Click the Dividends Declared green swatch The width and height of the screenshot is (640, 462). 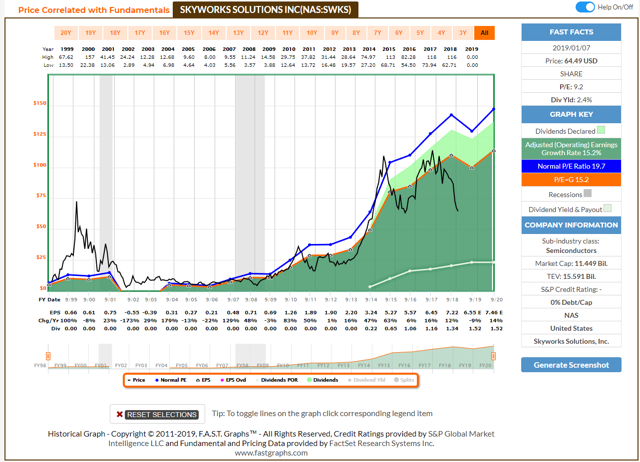pyautogui.click(x=601, y=130)
